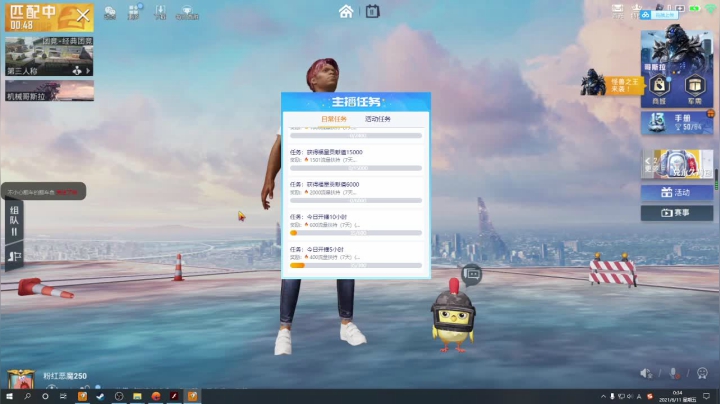Open the Firefox icon on the taskbar

tap(156, 396)
